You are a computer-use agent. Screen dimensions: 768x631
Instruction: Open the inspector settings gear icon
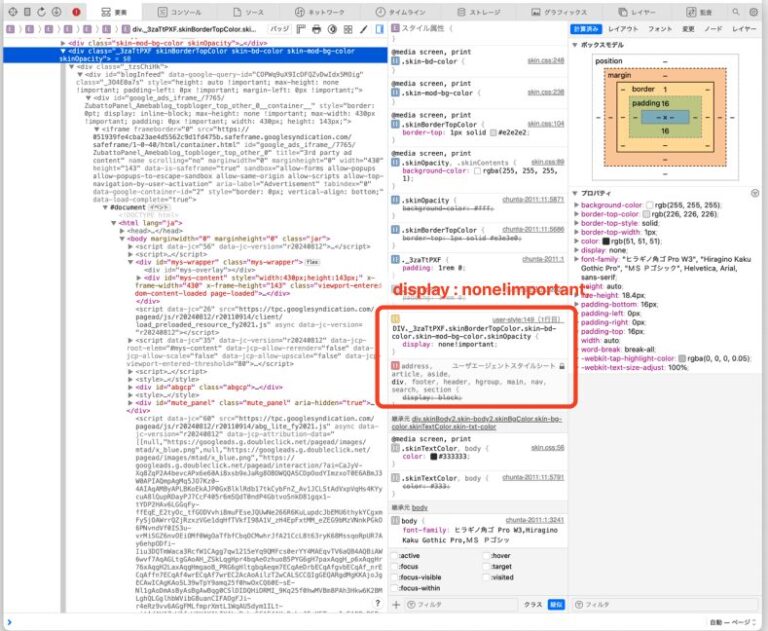[753, 12]
